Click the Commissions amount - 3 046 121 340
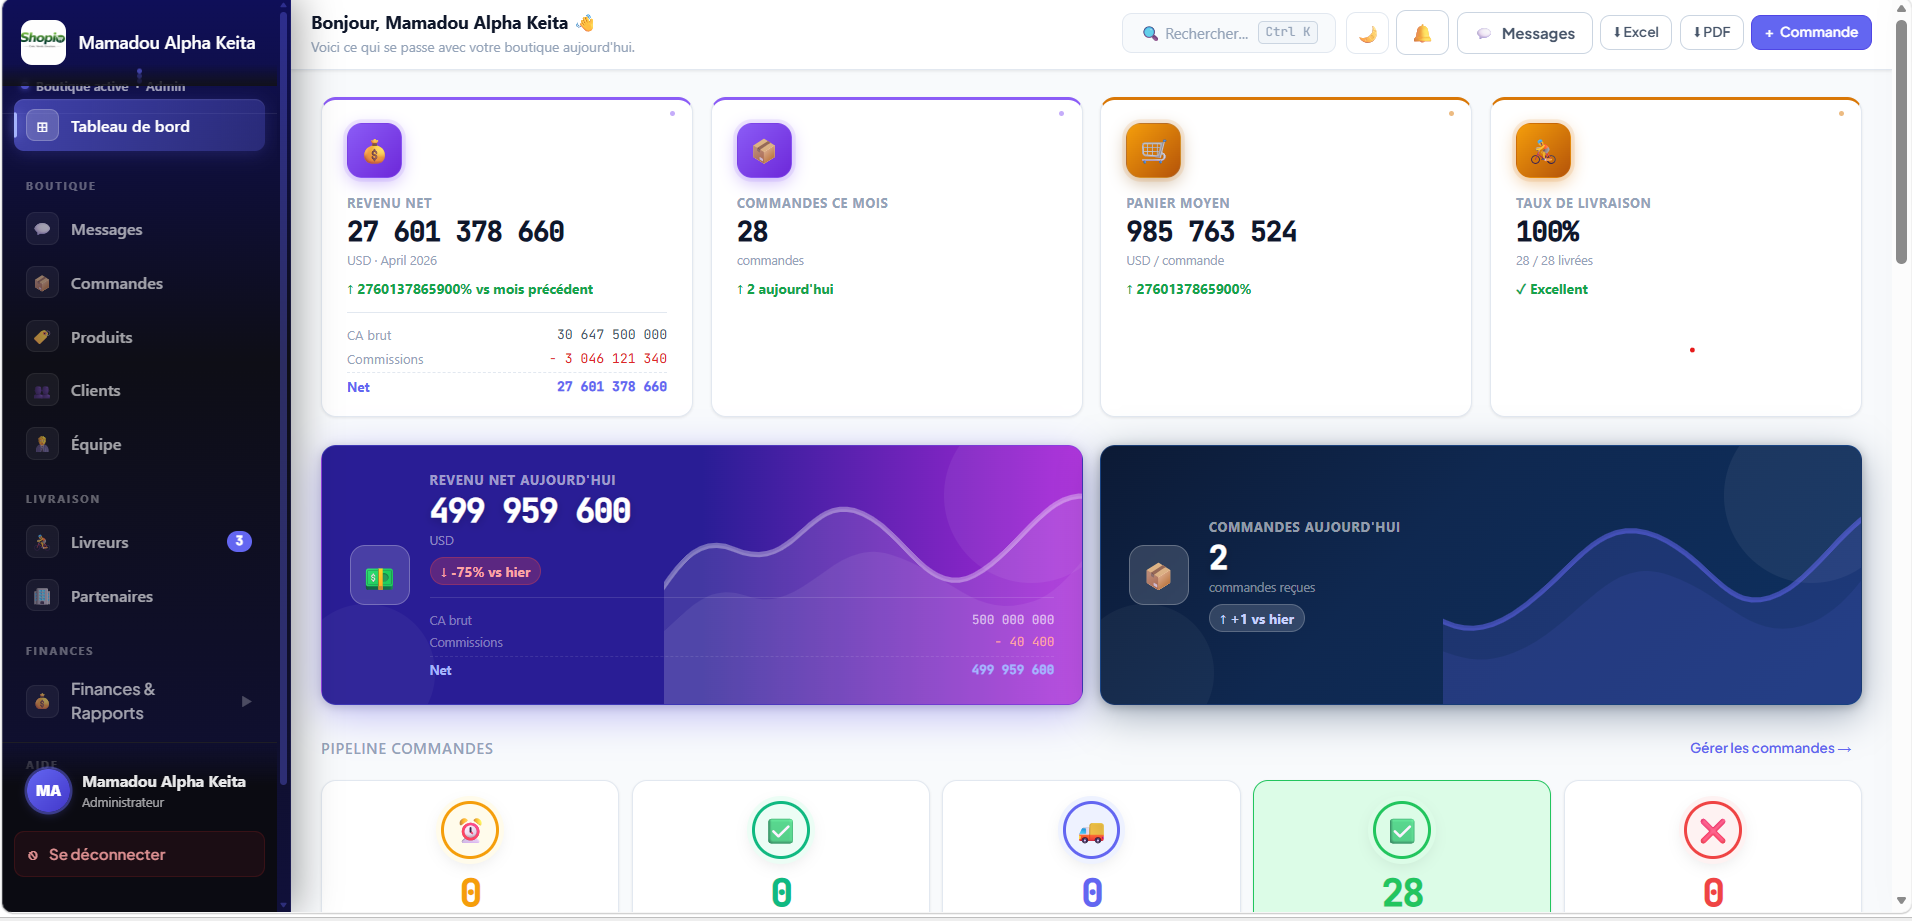This screenshot has width=1912, height=921. (x=608, y=358)
